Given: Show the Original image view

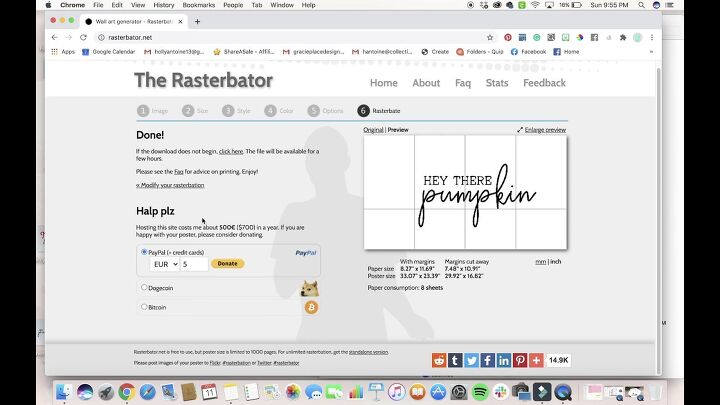Looking at the screenshot, I should [373, 130].
